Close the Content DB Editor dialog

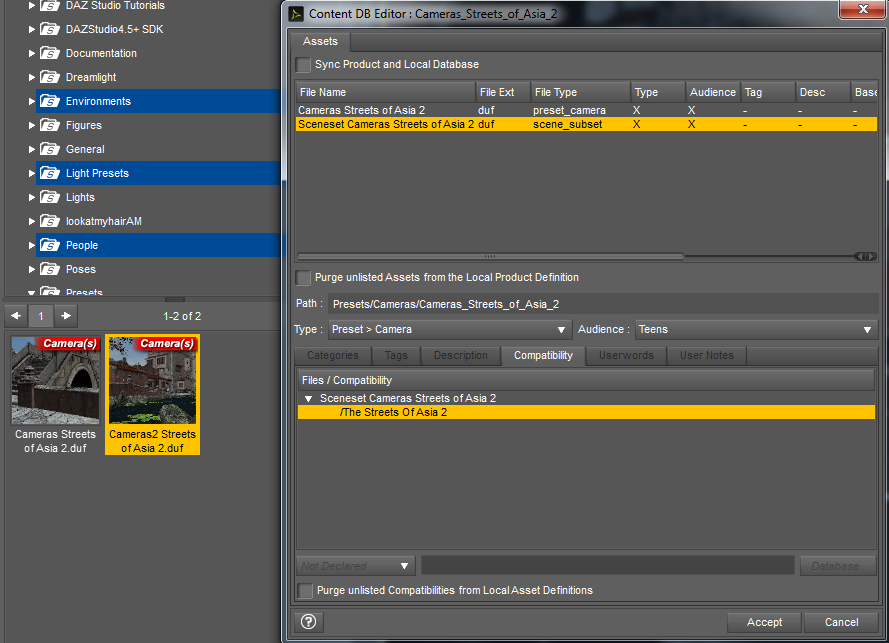tap(862, 9)
